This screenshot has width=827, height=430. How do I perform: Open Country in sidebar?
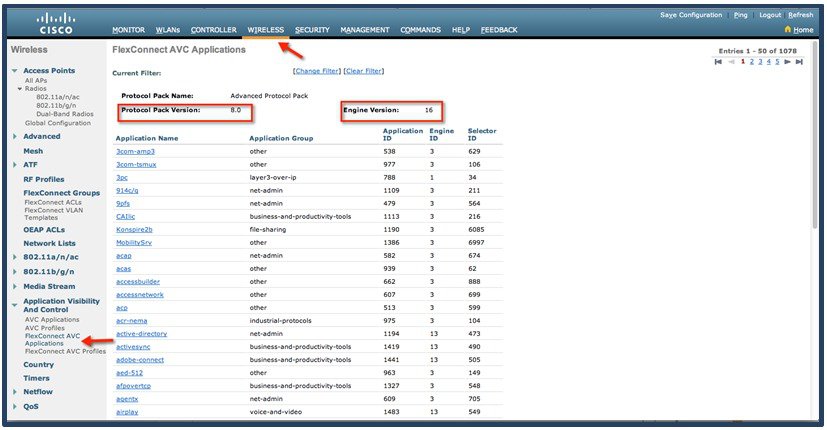[x=38, y=365]
